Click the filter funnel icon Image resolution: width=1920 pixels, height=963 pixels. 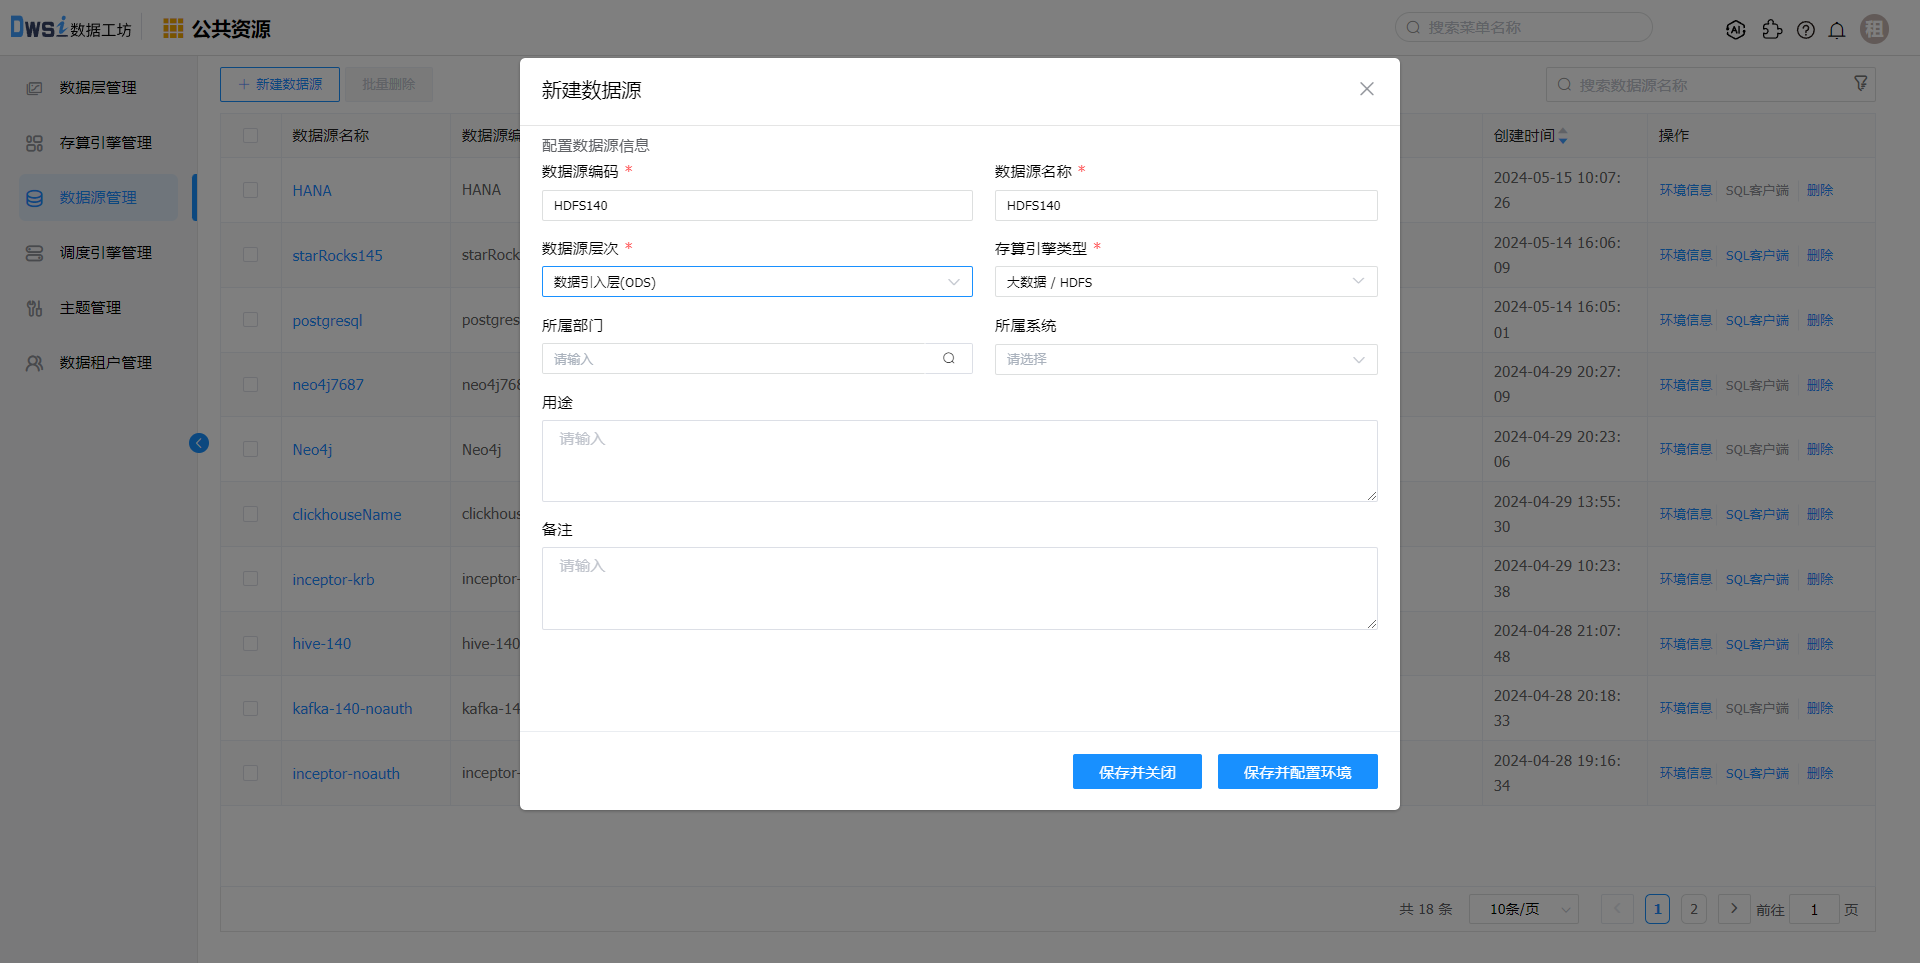1860,84
